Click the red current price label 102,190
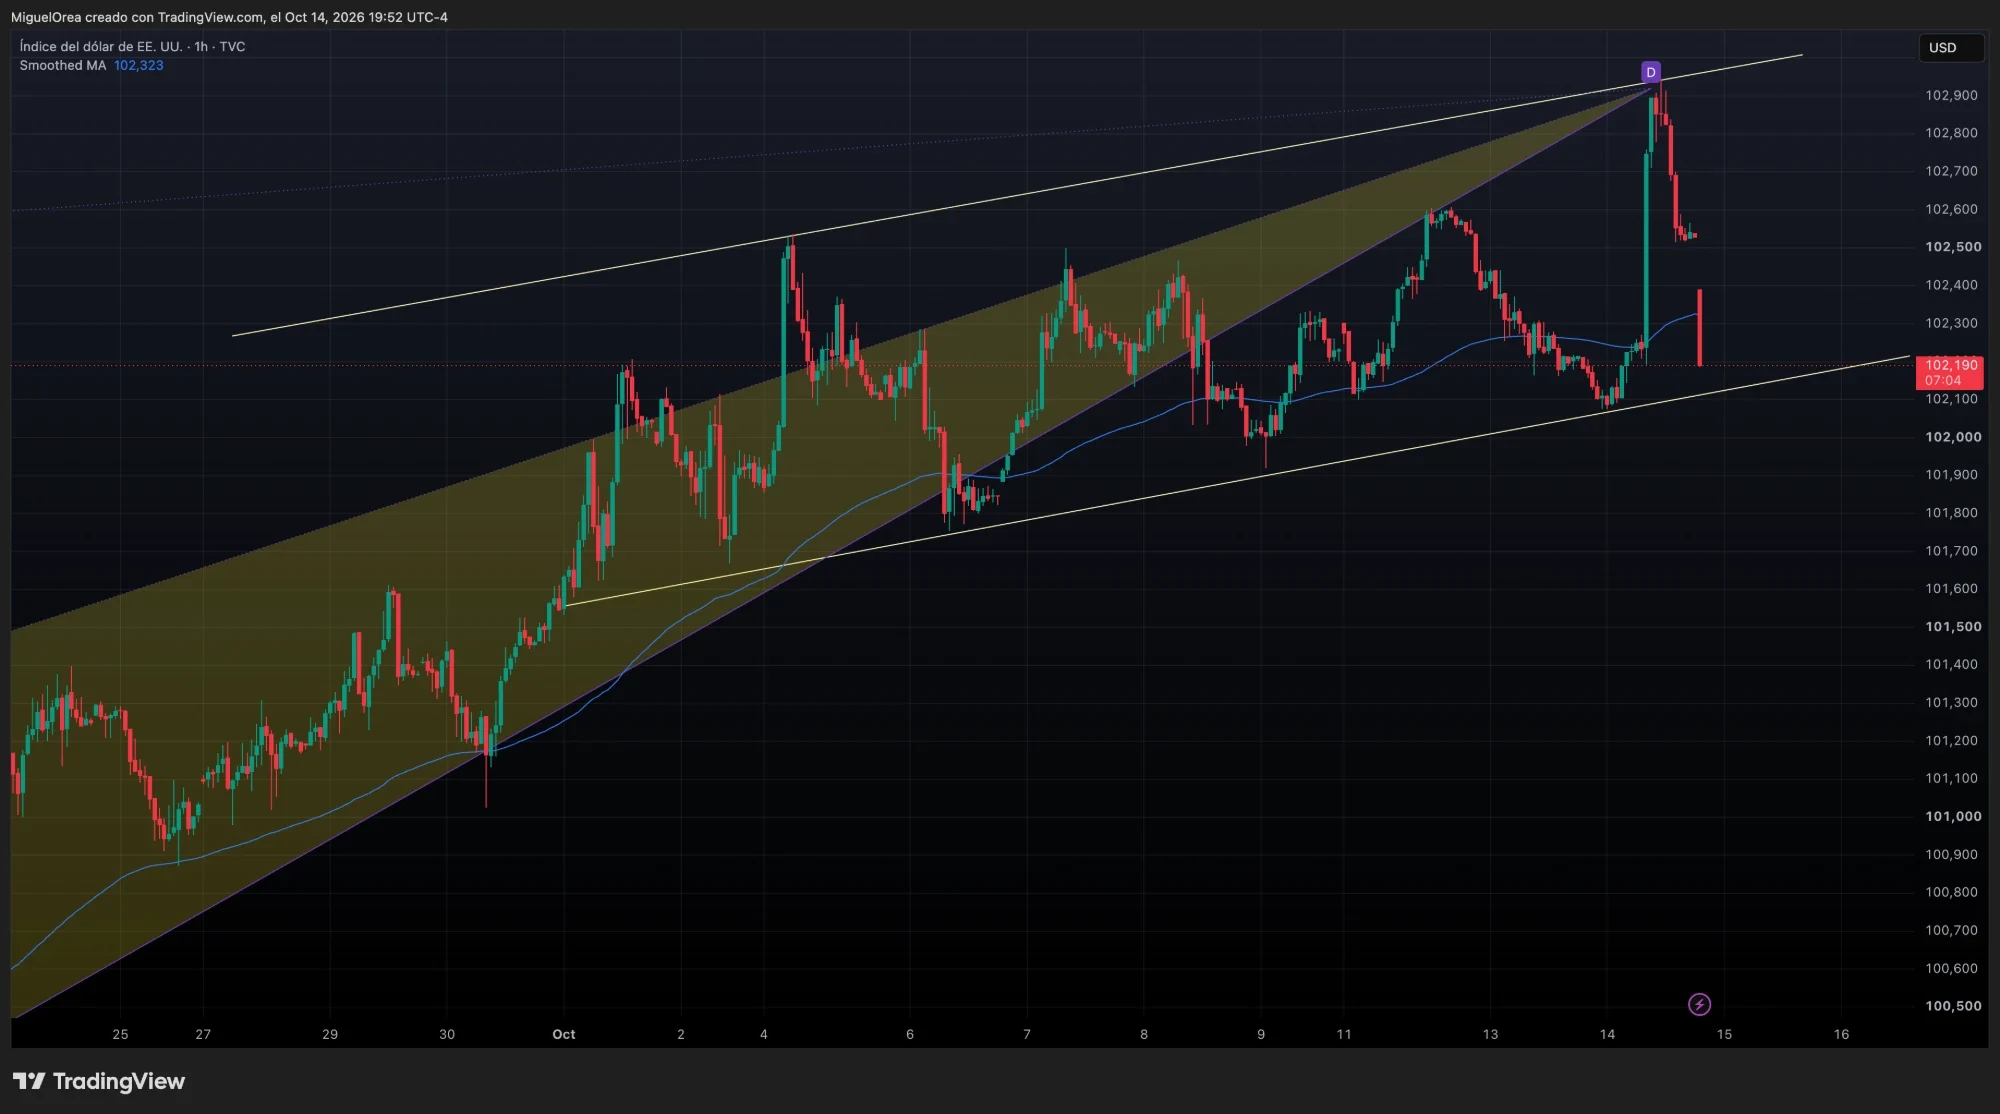This screenshot has width=2000, height=1114. pos(1950,372)
